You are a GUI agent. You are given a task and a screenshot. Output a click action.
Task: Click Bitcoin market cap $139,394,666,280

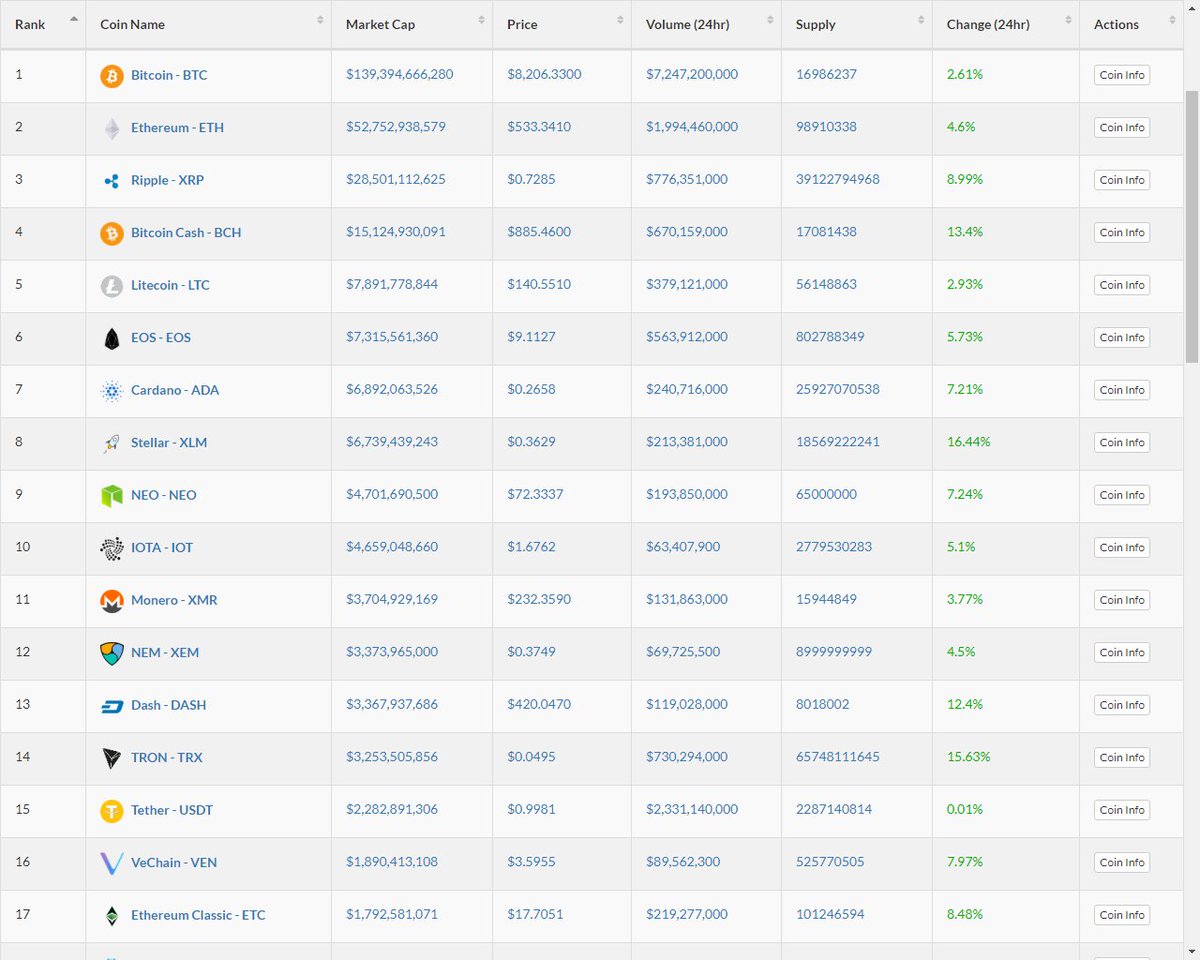pos(399,75)
